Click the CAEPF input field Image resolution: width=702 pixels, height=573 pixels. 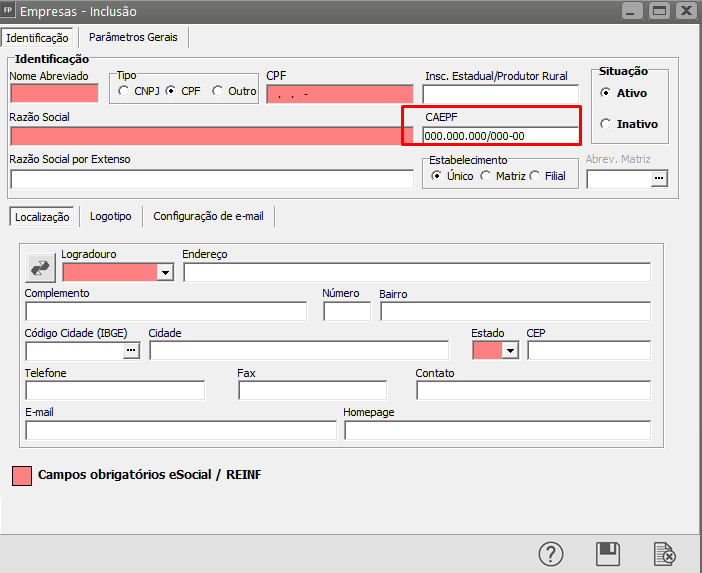point(500,136)
